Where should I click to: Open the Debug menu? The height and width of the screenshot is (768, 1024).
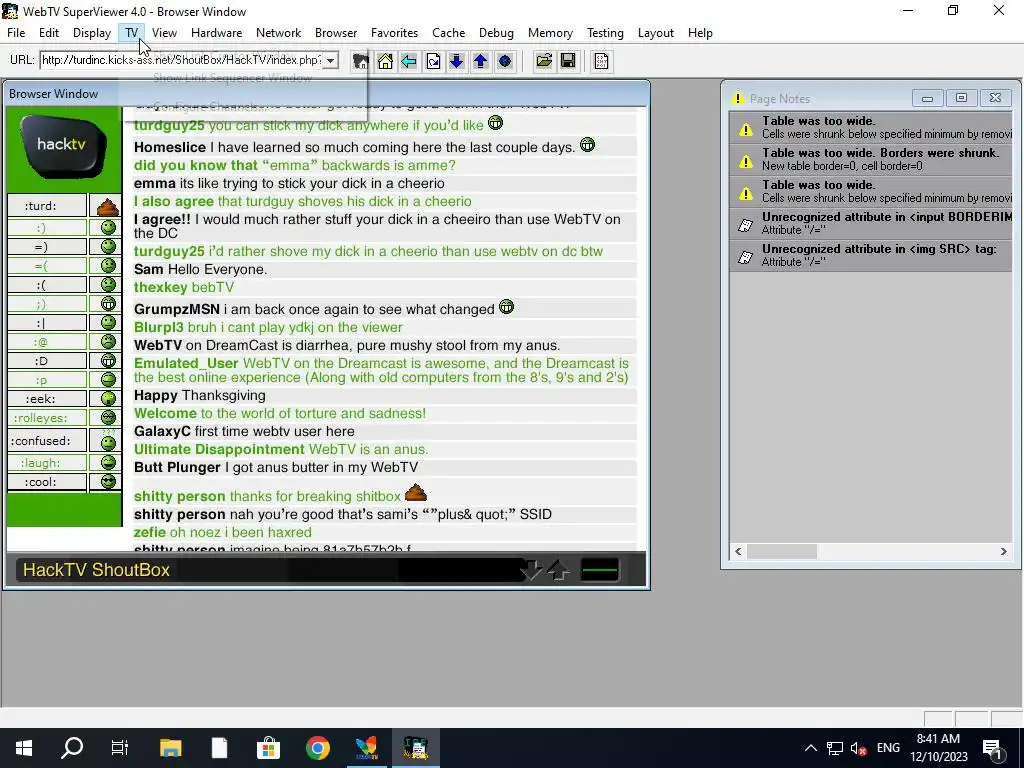[x=496, y=33]
